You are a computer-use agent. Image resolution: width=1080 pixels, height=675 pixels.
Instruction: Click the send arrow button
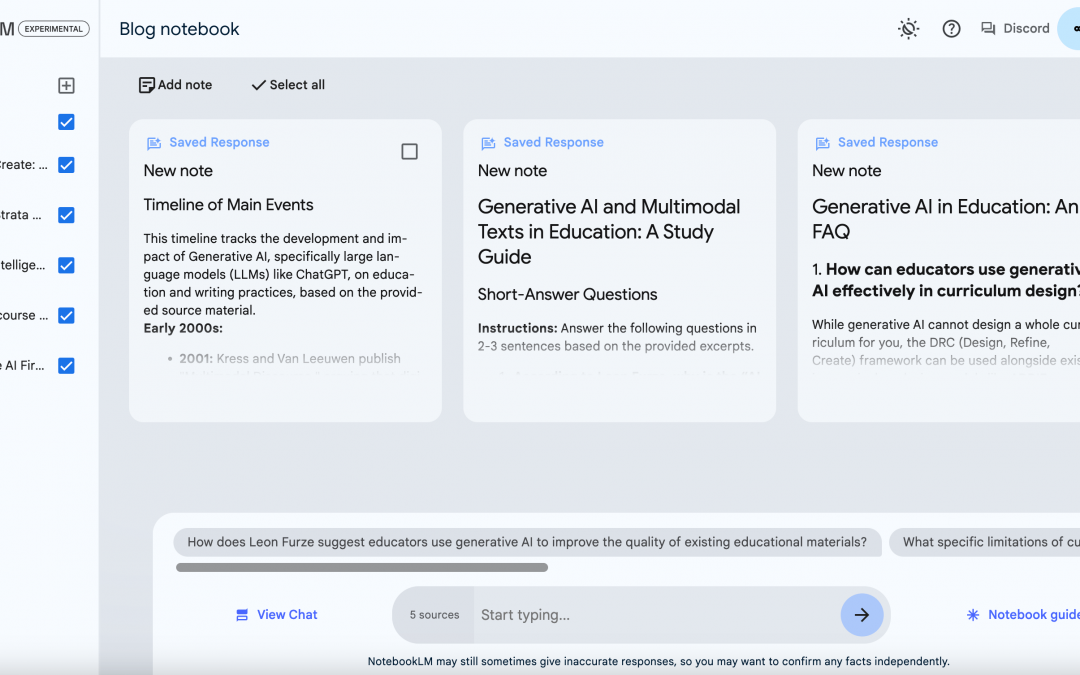861,615
